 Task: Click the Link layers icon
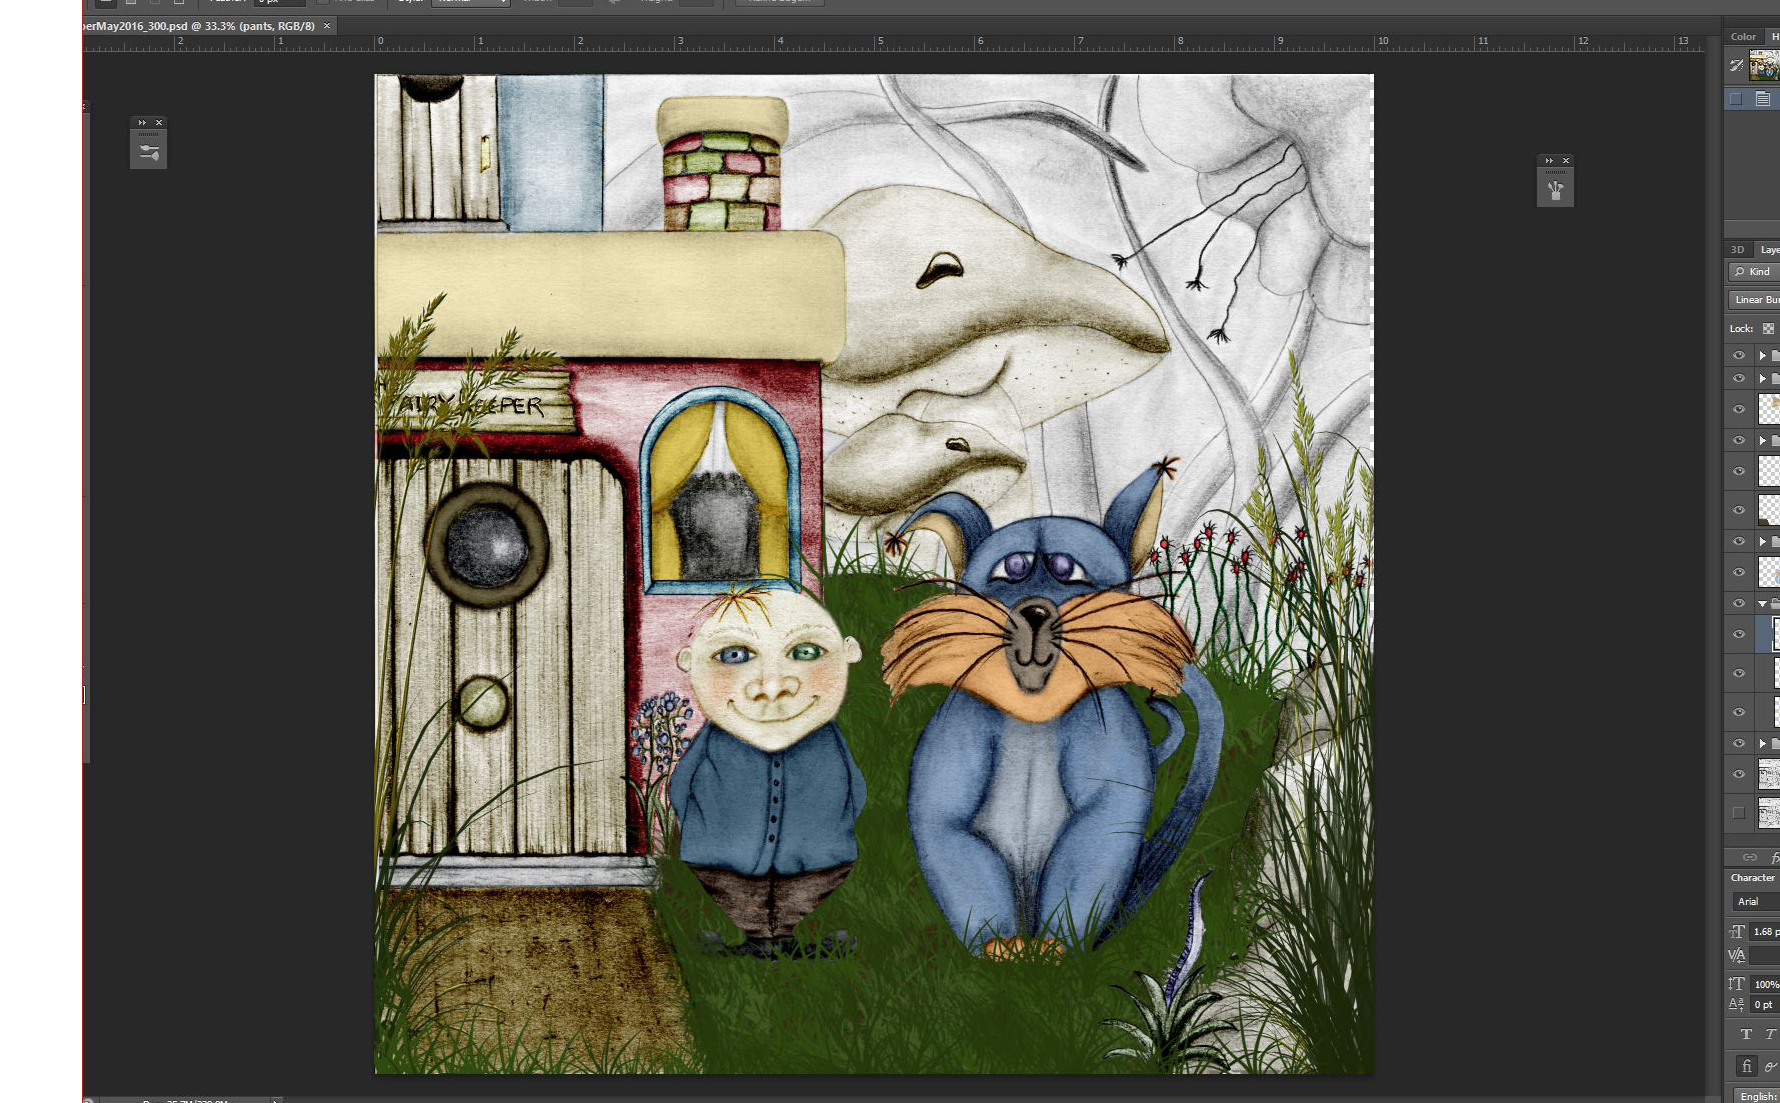pos(1750,857)
